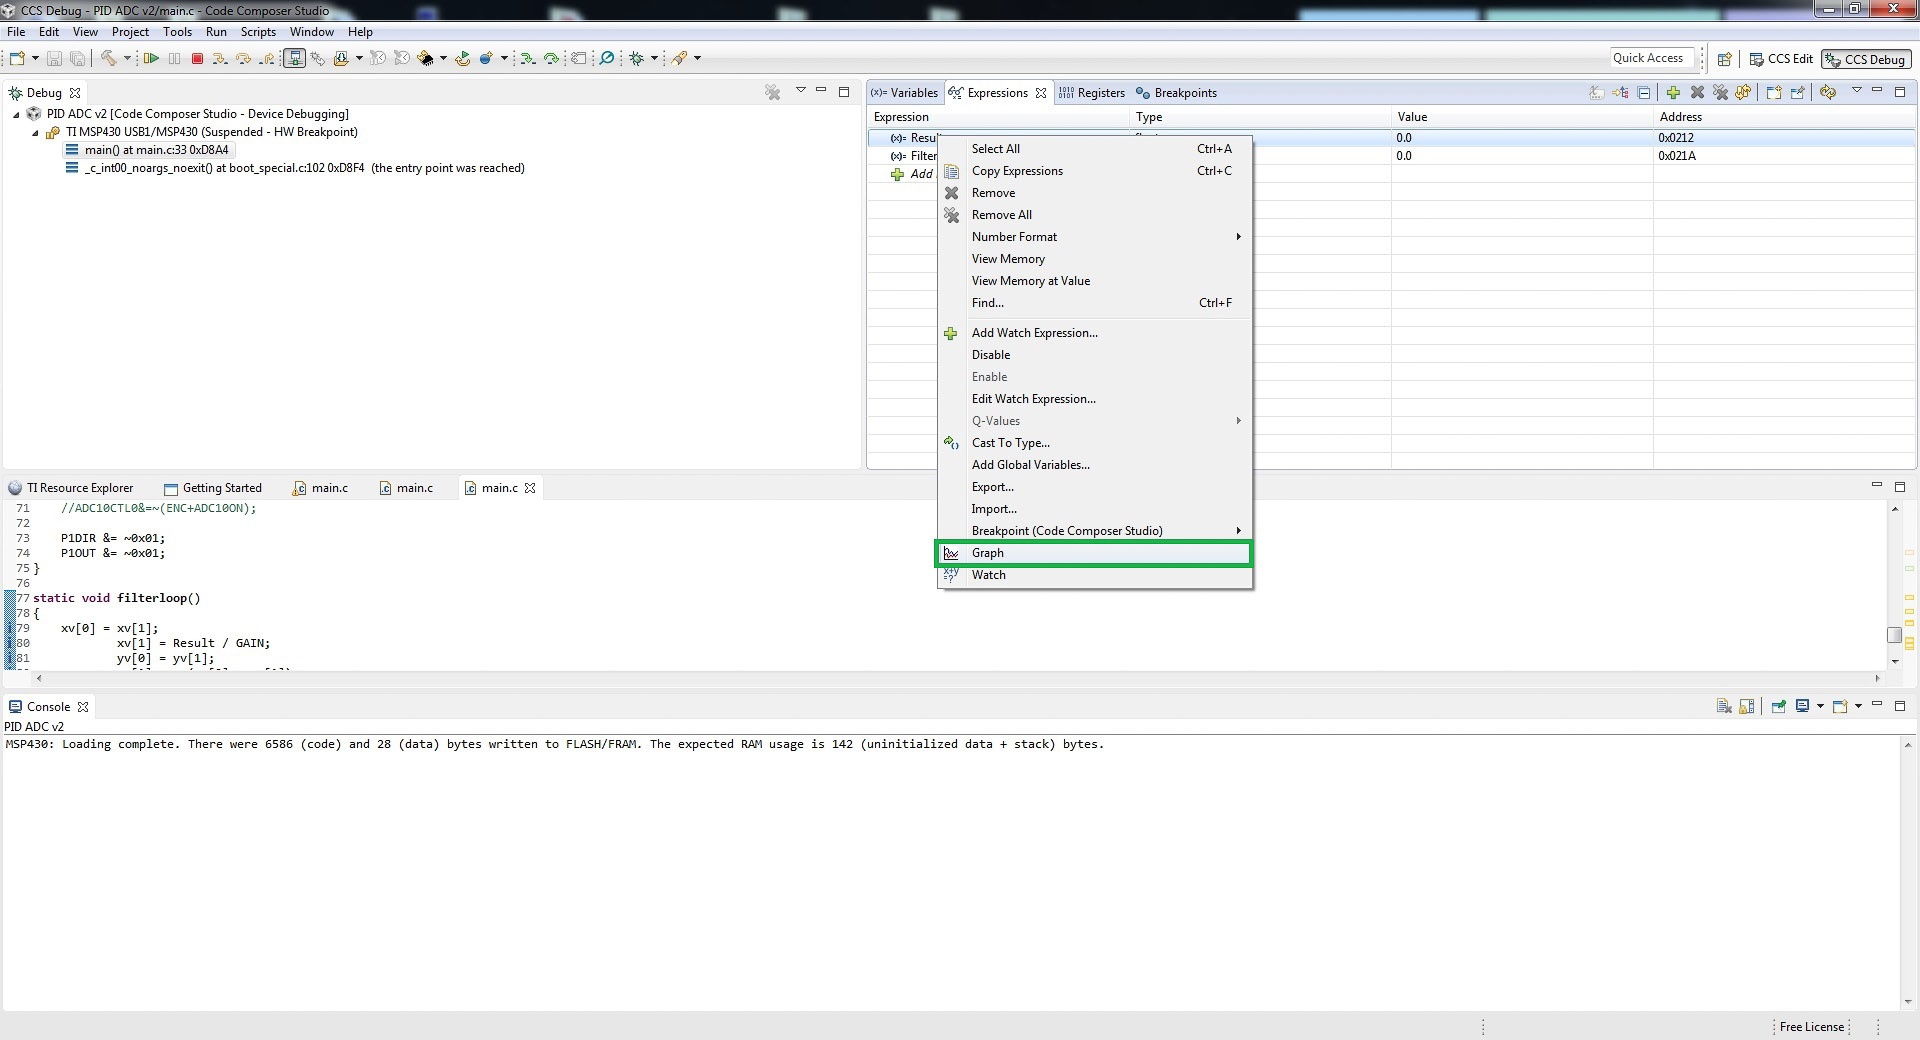Screen dimensions: 1920x1040
Task: Click Remove Selected Expressions X icon
Action: 1697,92
